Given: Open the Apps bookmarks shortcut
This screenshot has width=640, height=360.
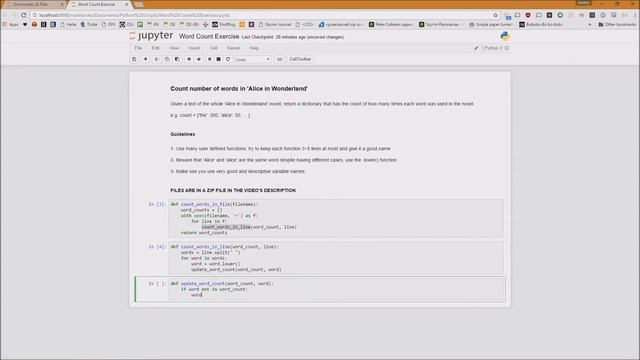Looking at the screenshot, I should click(x=11, y=24).
